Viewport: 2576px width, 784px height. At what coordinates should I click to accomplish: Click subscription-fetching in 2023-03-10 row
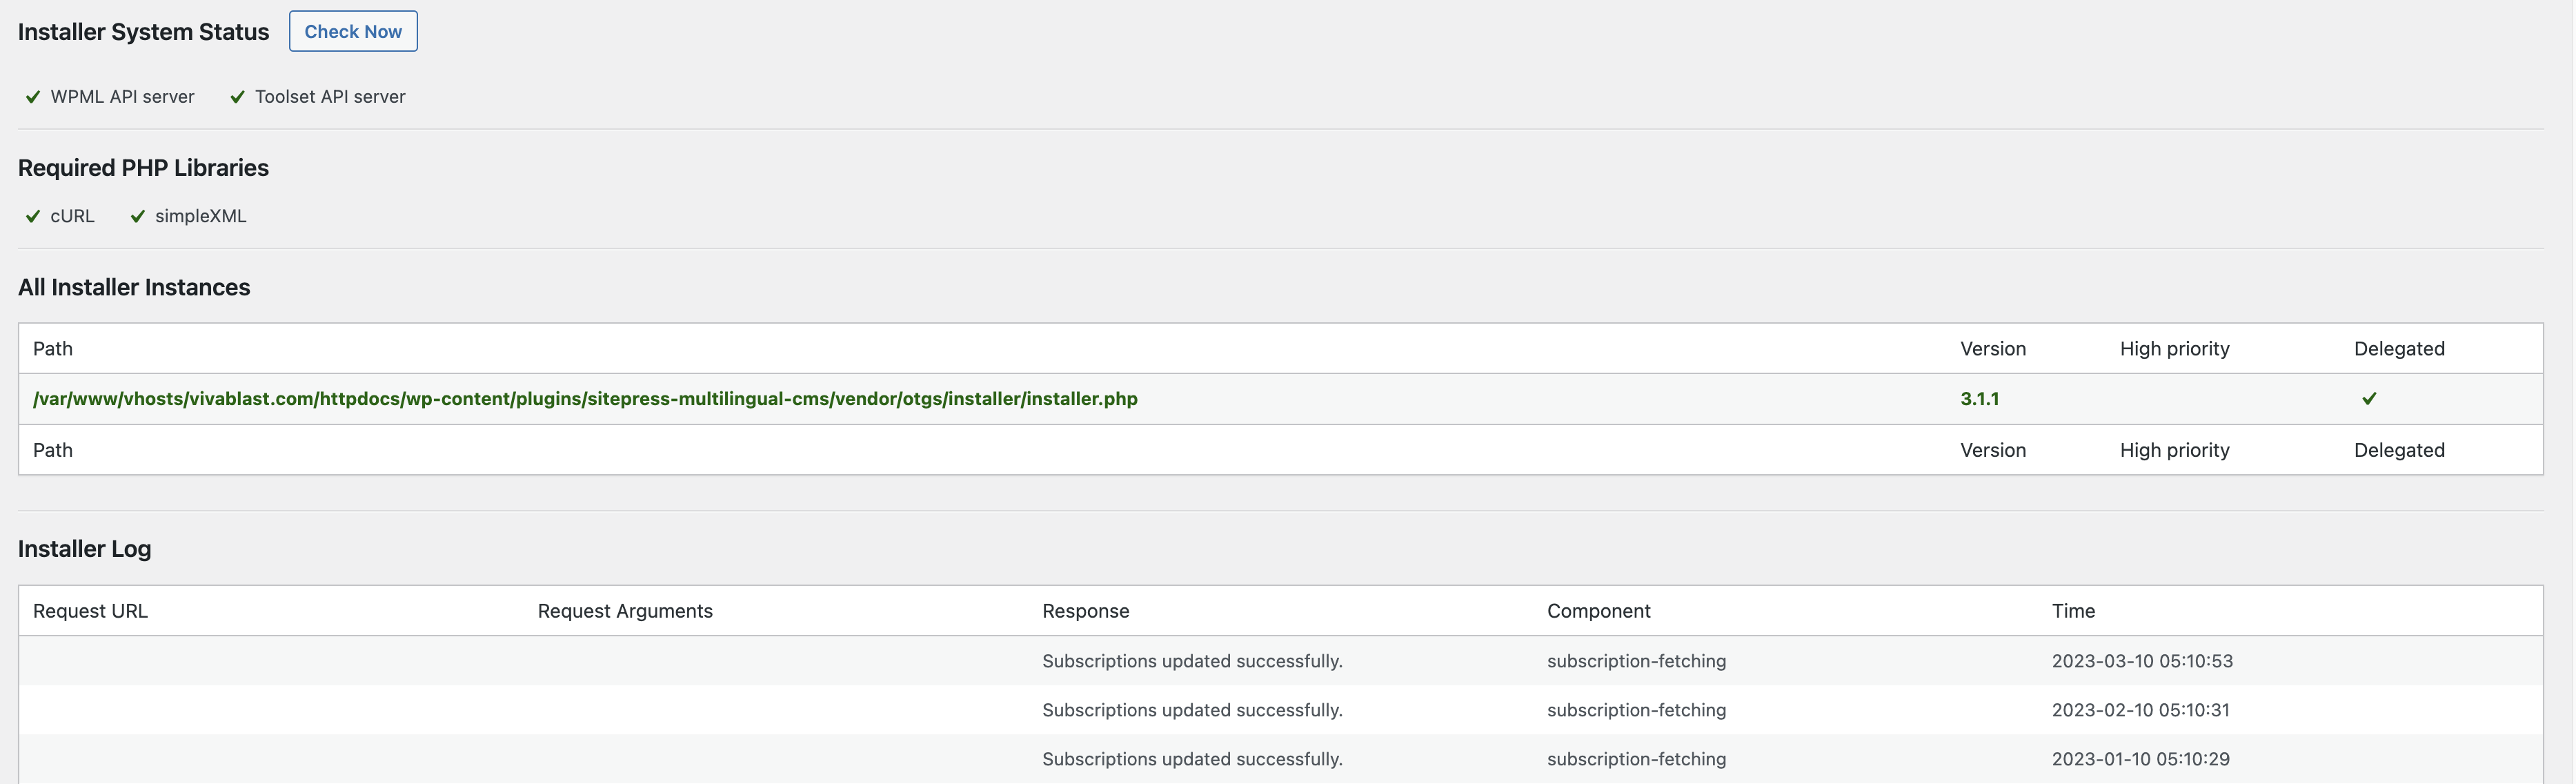1636,661
